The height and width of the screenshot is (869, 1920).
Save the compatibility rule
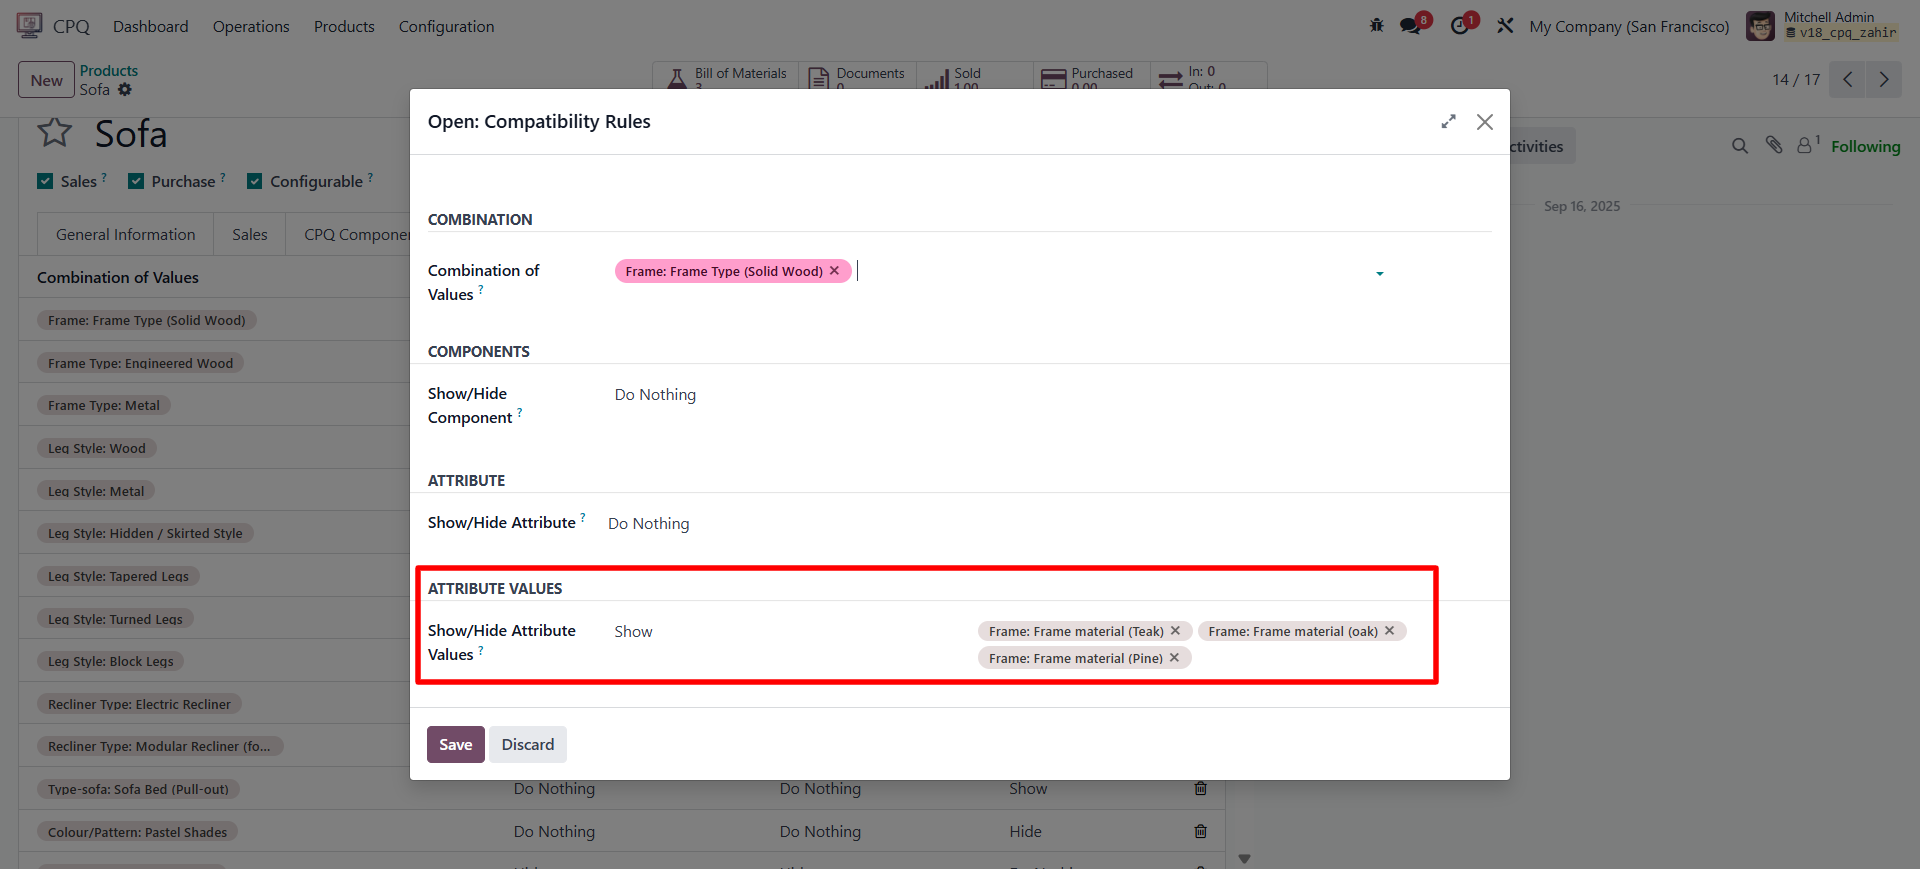[455, 745]
